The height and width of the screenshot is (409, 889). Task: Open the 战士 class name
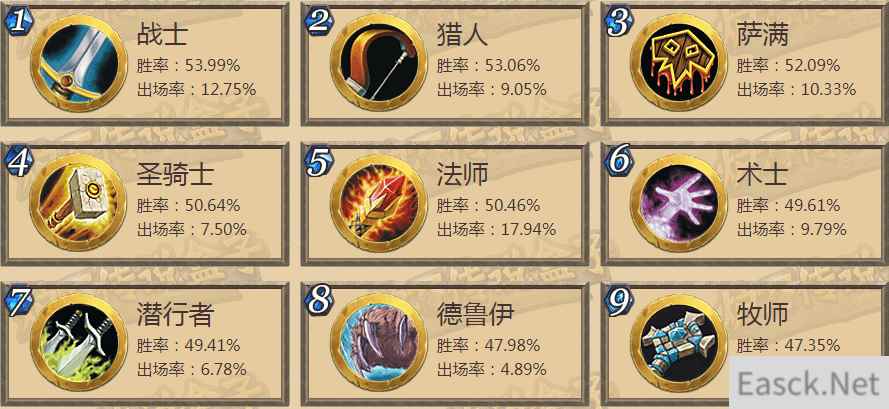pyautogui.click(x=162, y=35)
